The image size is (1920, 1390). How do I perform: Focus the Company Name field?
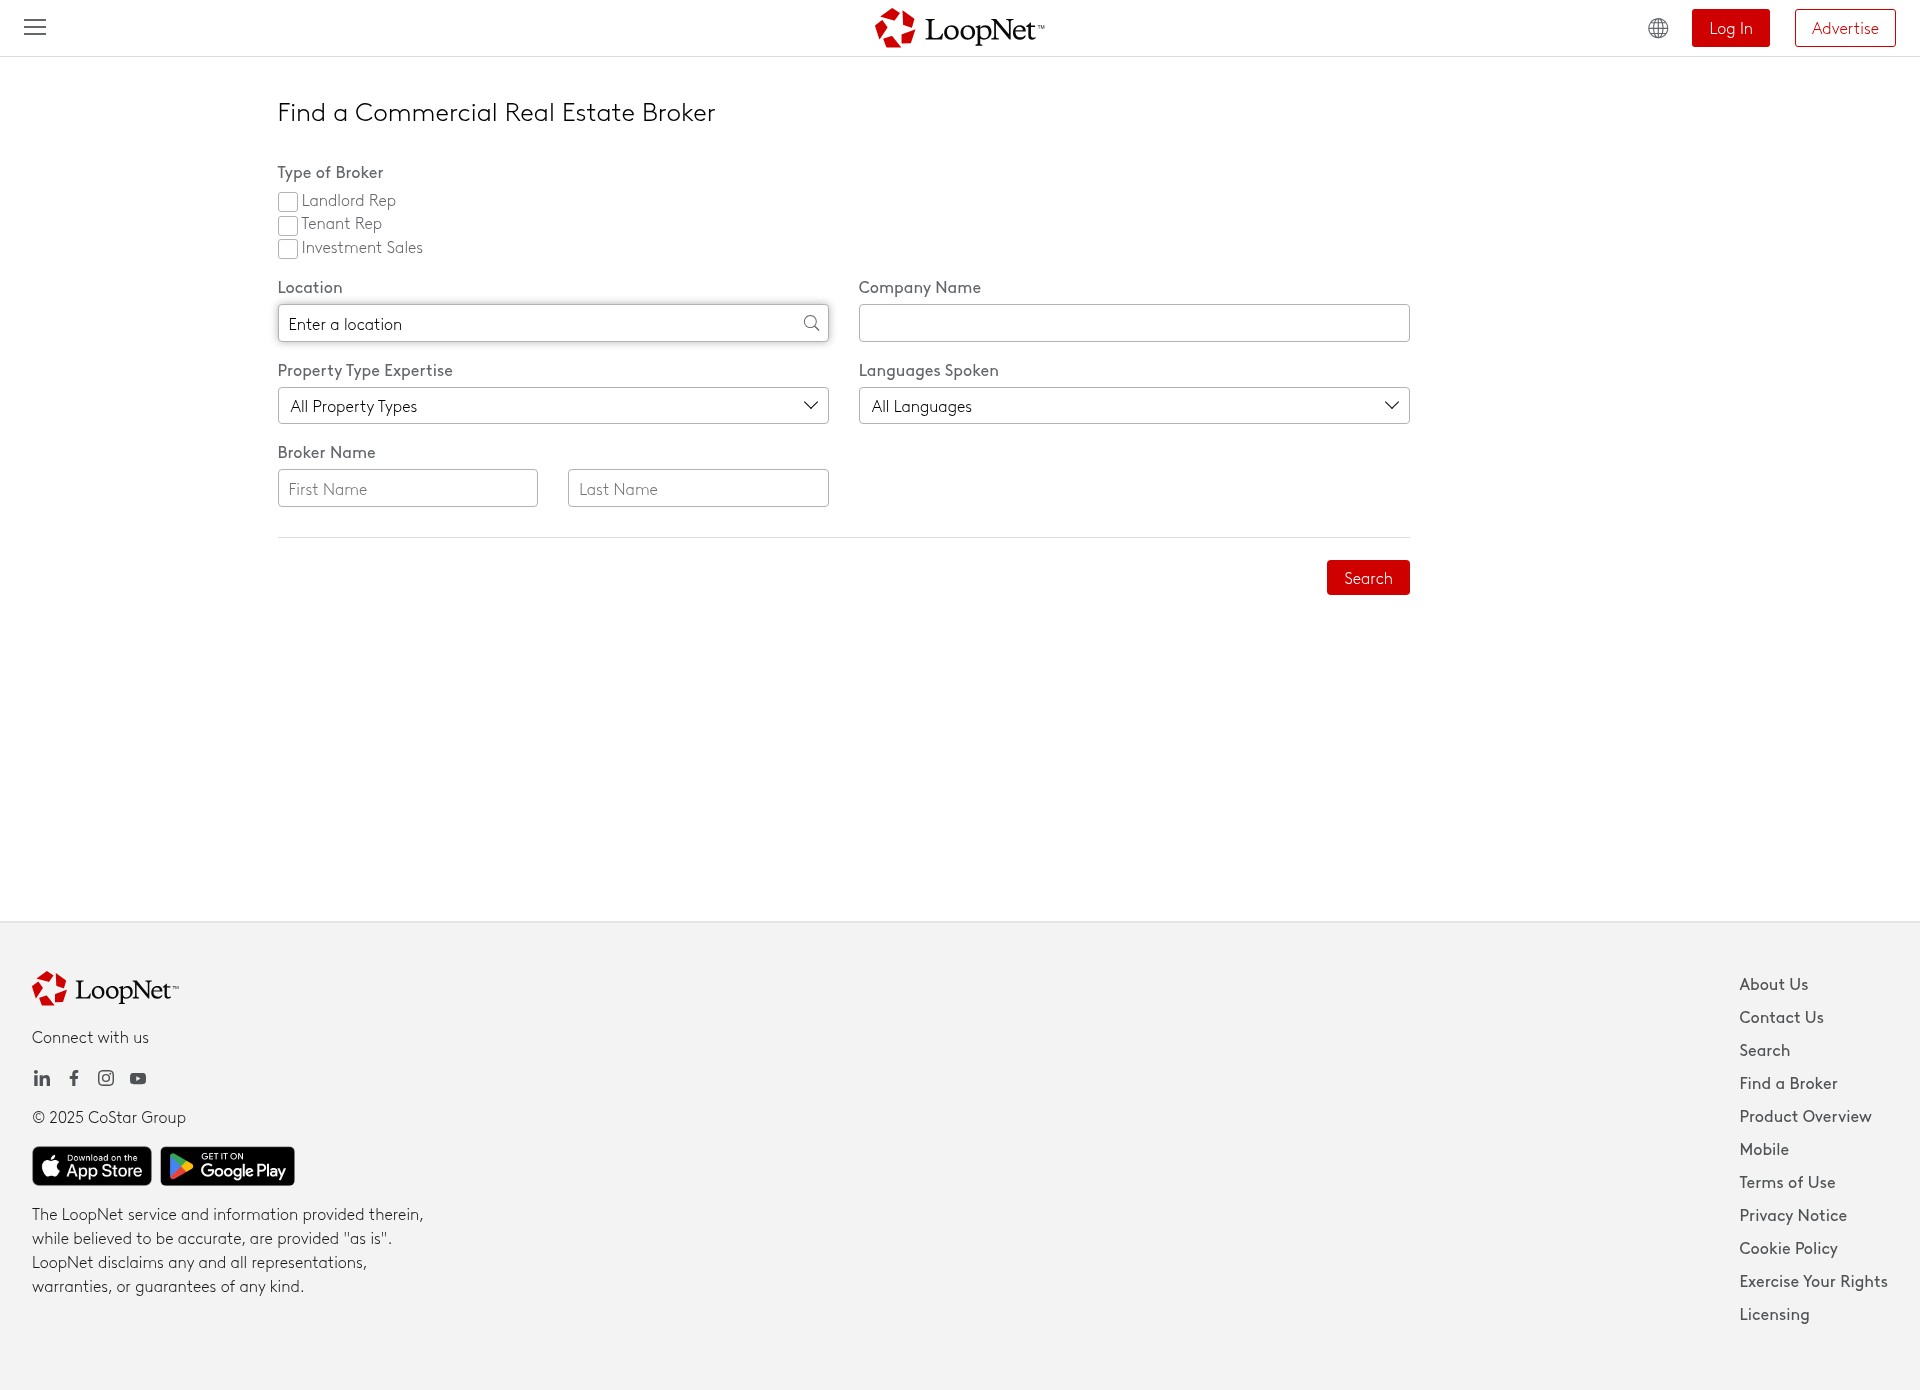click(x=1134, y=323)
